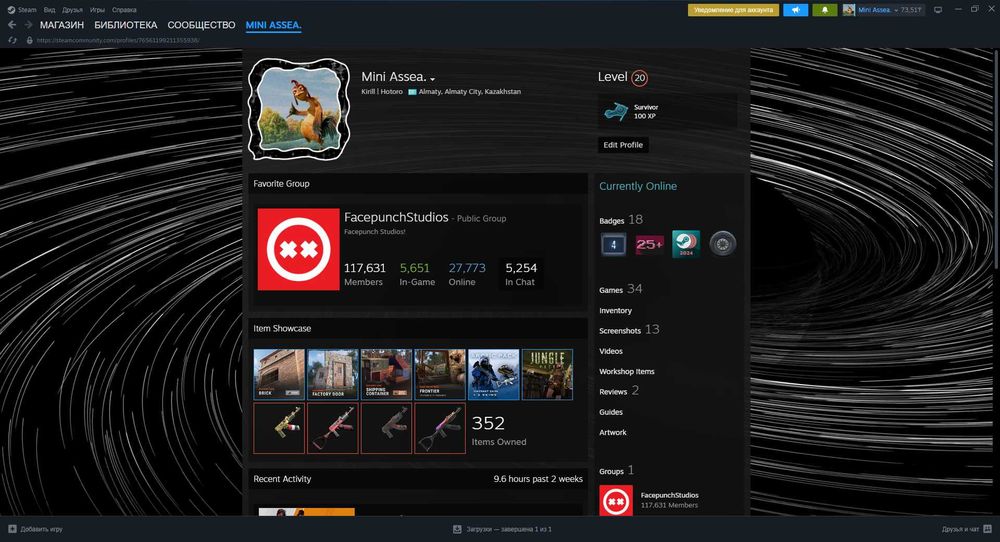Open the Factory Door showcase item

click(333, 374)
